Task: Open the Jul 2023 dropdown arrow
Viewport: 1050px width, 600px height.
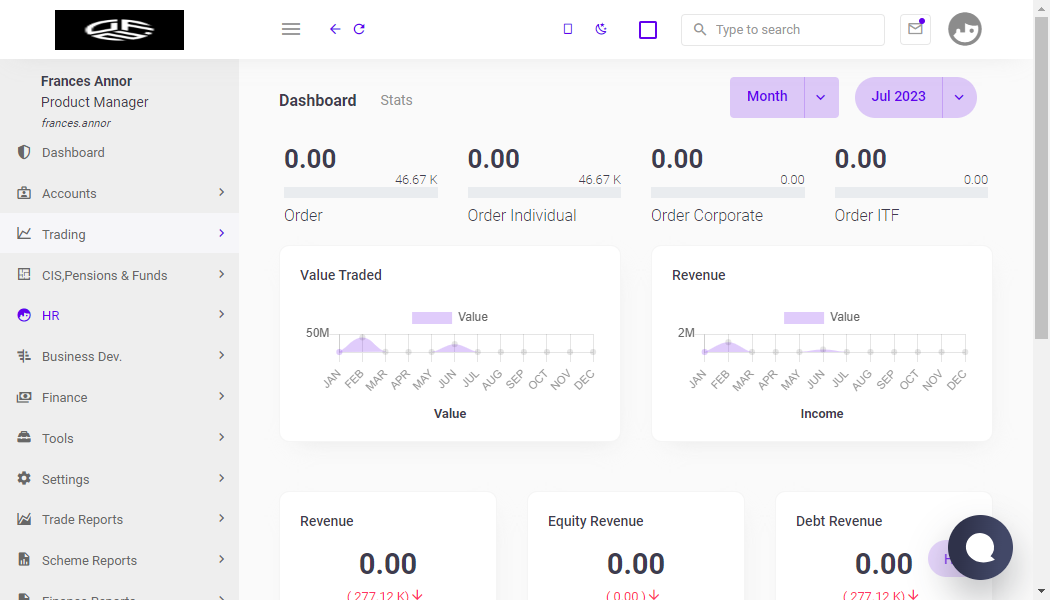Action: point(959,97)
